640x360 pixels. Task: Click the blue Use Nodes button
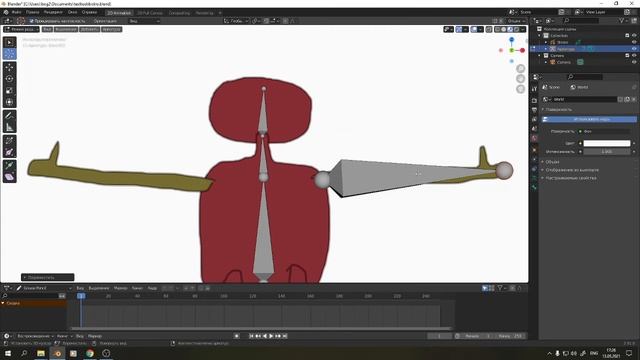coord(589,119)
